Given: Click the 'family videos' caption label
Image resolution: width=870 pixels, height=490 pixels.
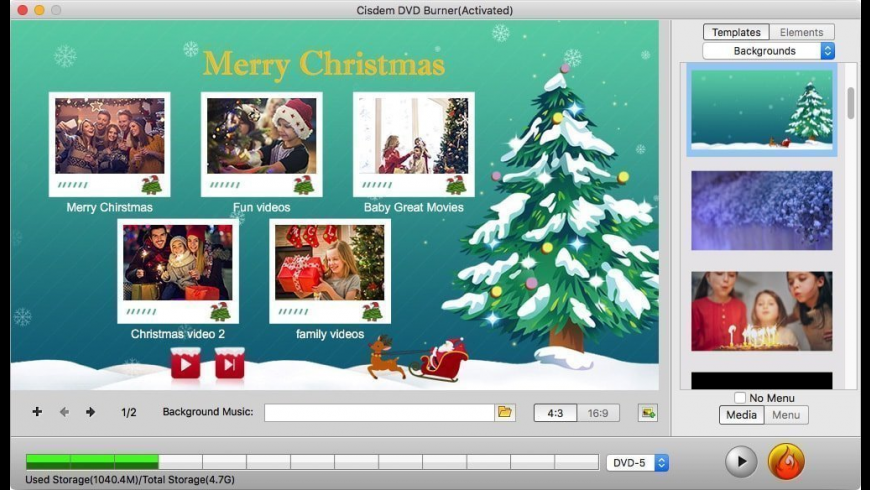Looking at the screenshot, I should (330, 334).
